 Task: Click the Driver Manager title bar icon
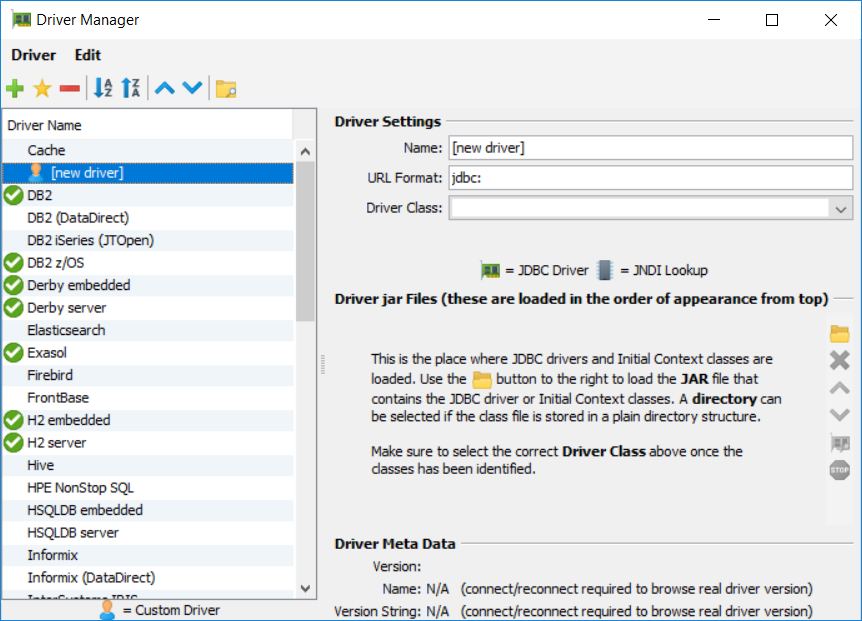tap(22, 20)
